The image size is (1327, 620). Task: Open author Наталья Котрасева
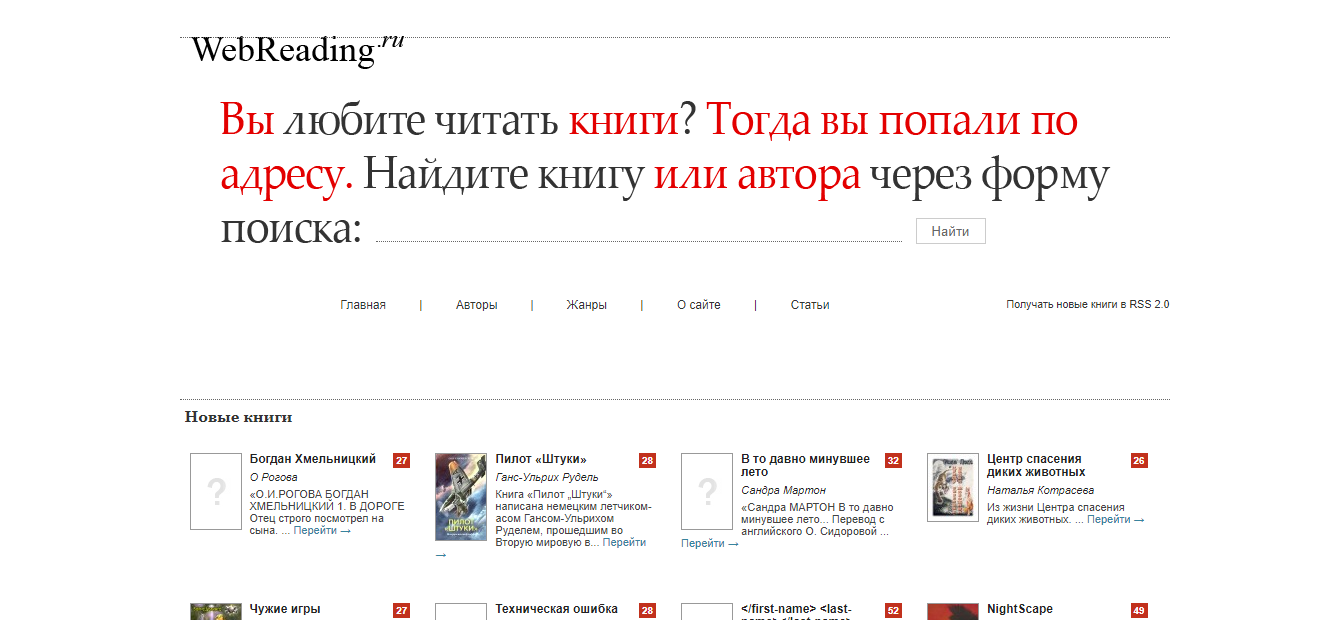click(1040, 490)
